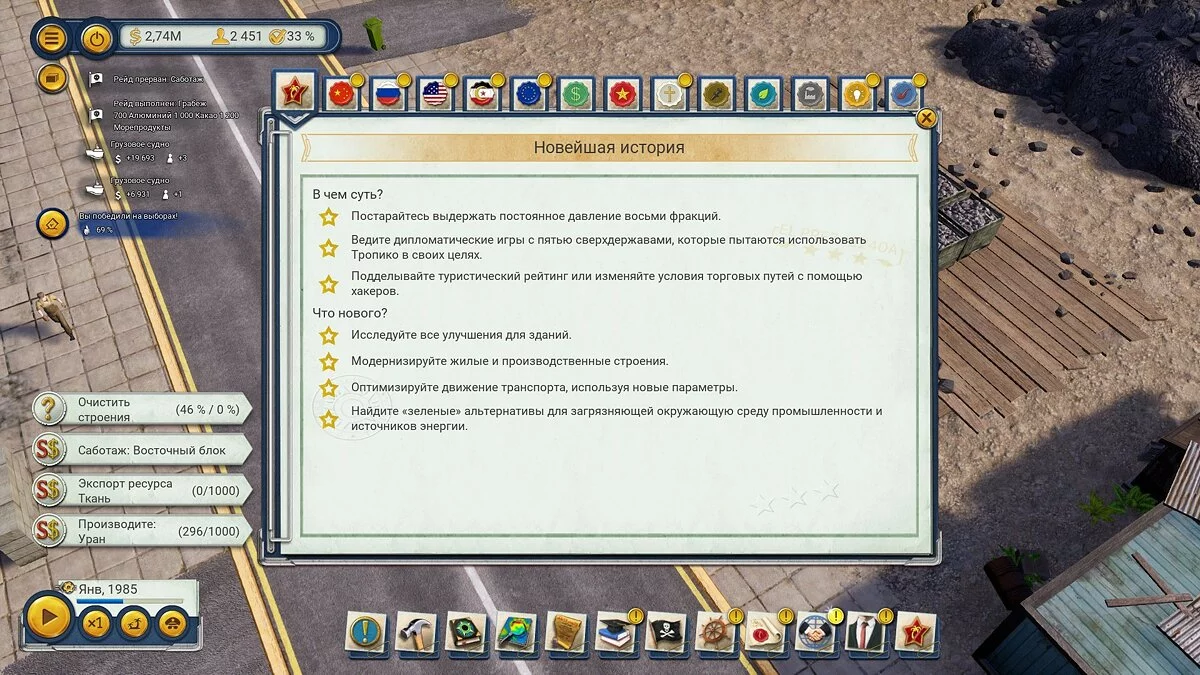The width and height of the screenshot is (1200, 675).
Task: Click the 33 % approval rating
Action: tap(292, 37)
